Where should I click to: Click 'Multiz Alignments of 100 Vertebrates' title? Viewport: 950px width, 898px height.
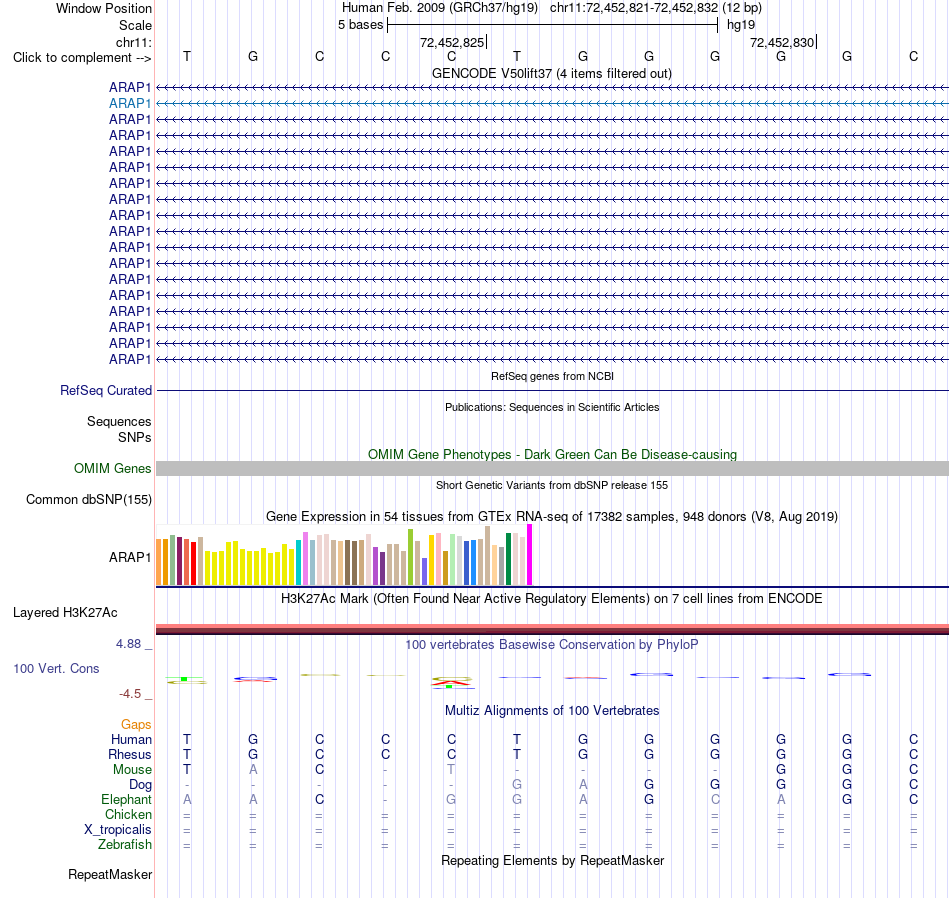click(552, 710)
